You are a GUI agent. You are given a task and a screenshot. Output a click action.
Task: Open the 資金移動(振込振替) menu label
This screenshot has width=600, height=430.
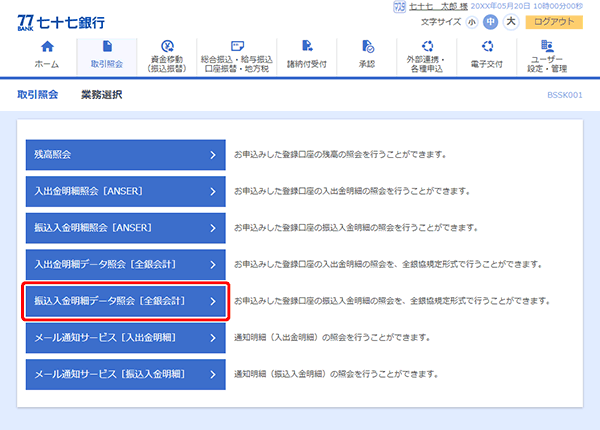click(x=167, y=64)
